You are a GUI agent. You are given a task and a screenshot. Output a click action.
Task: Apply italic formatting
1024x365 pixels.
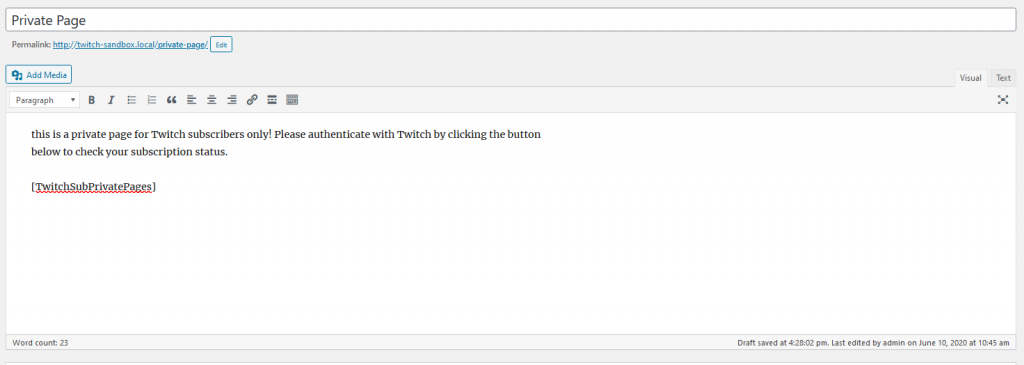[111, 100]
